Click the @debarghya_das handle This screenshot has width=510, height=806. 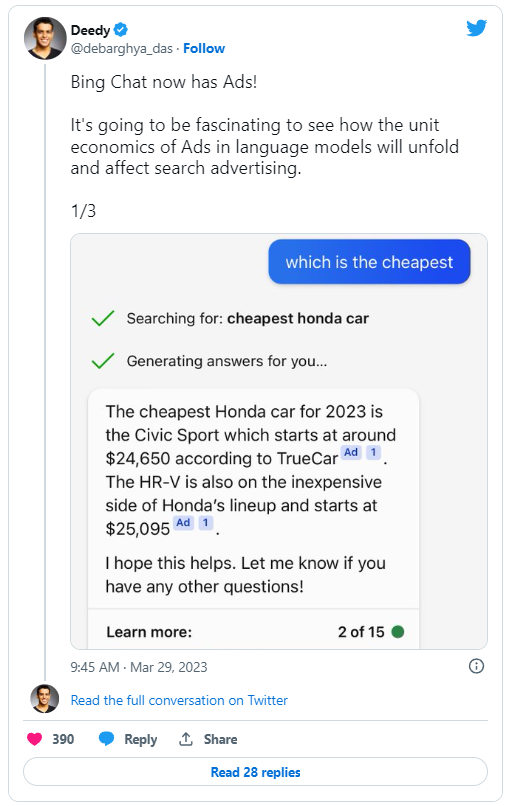121,48
